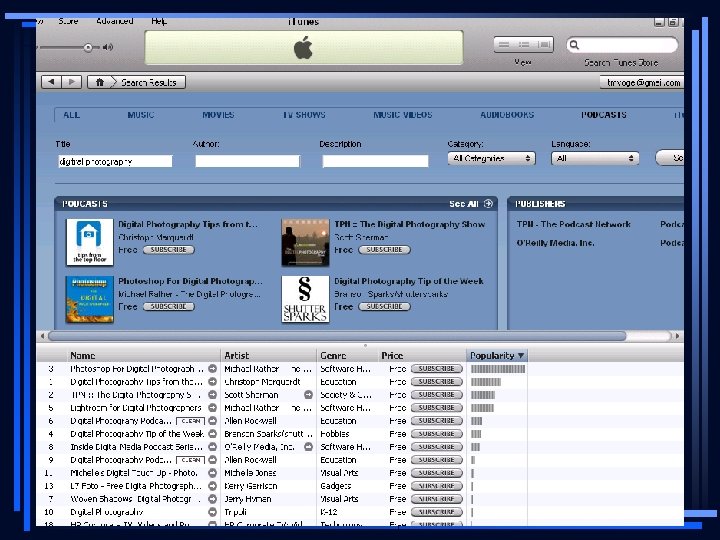The image size is (720, 540).
Task: Open arrow beside LT Foto row name
Action: (213, 486)
